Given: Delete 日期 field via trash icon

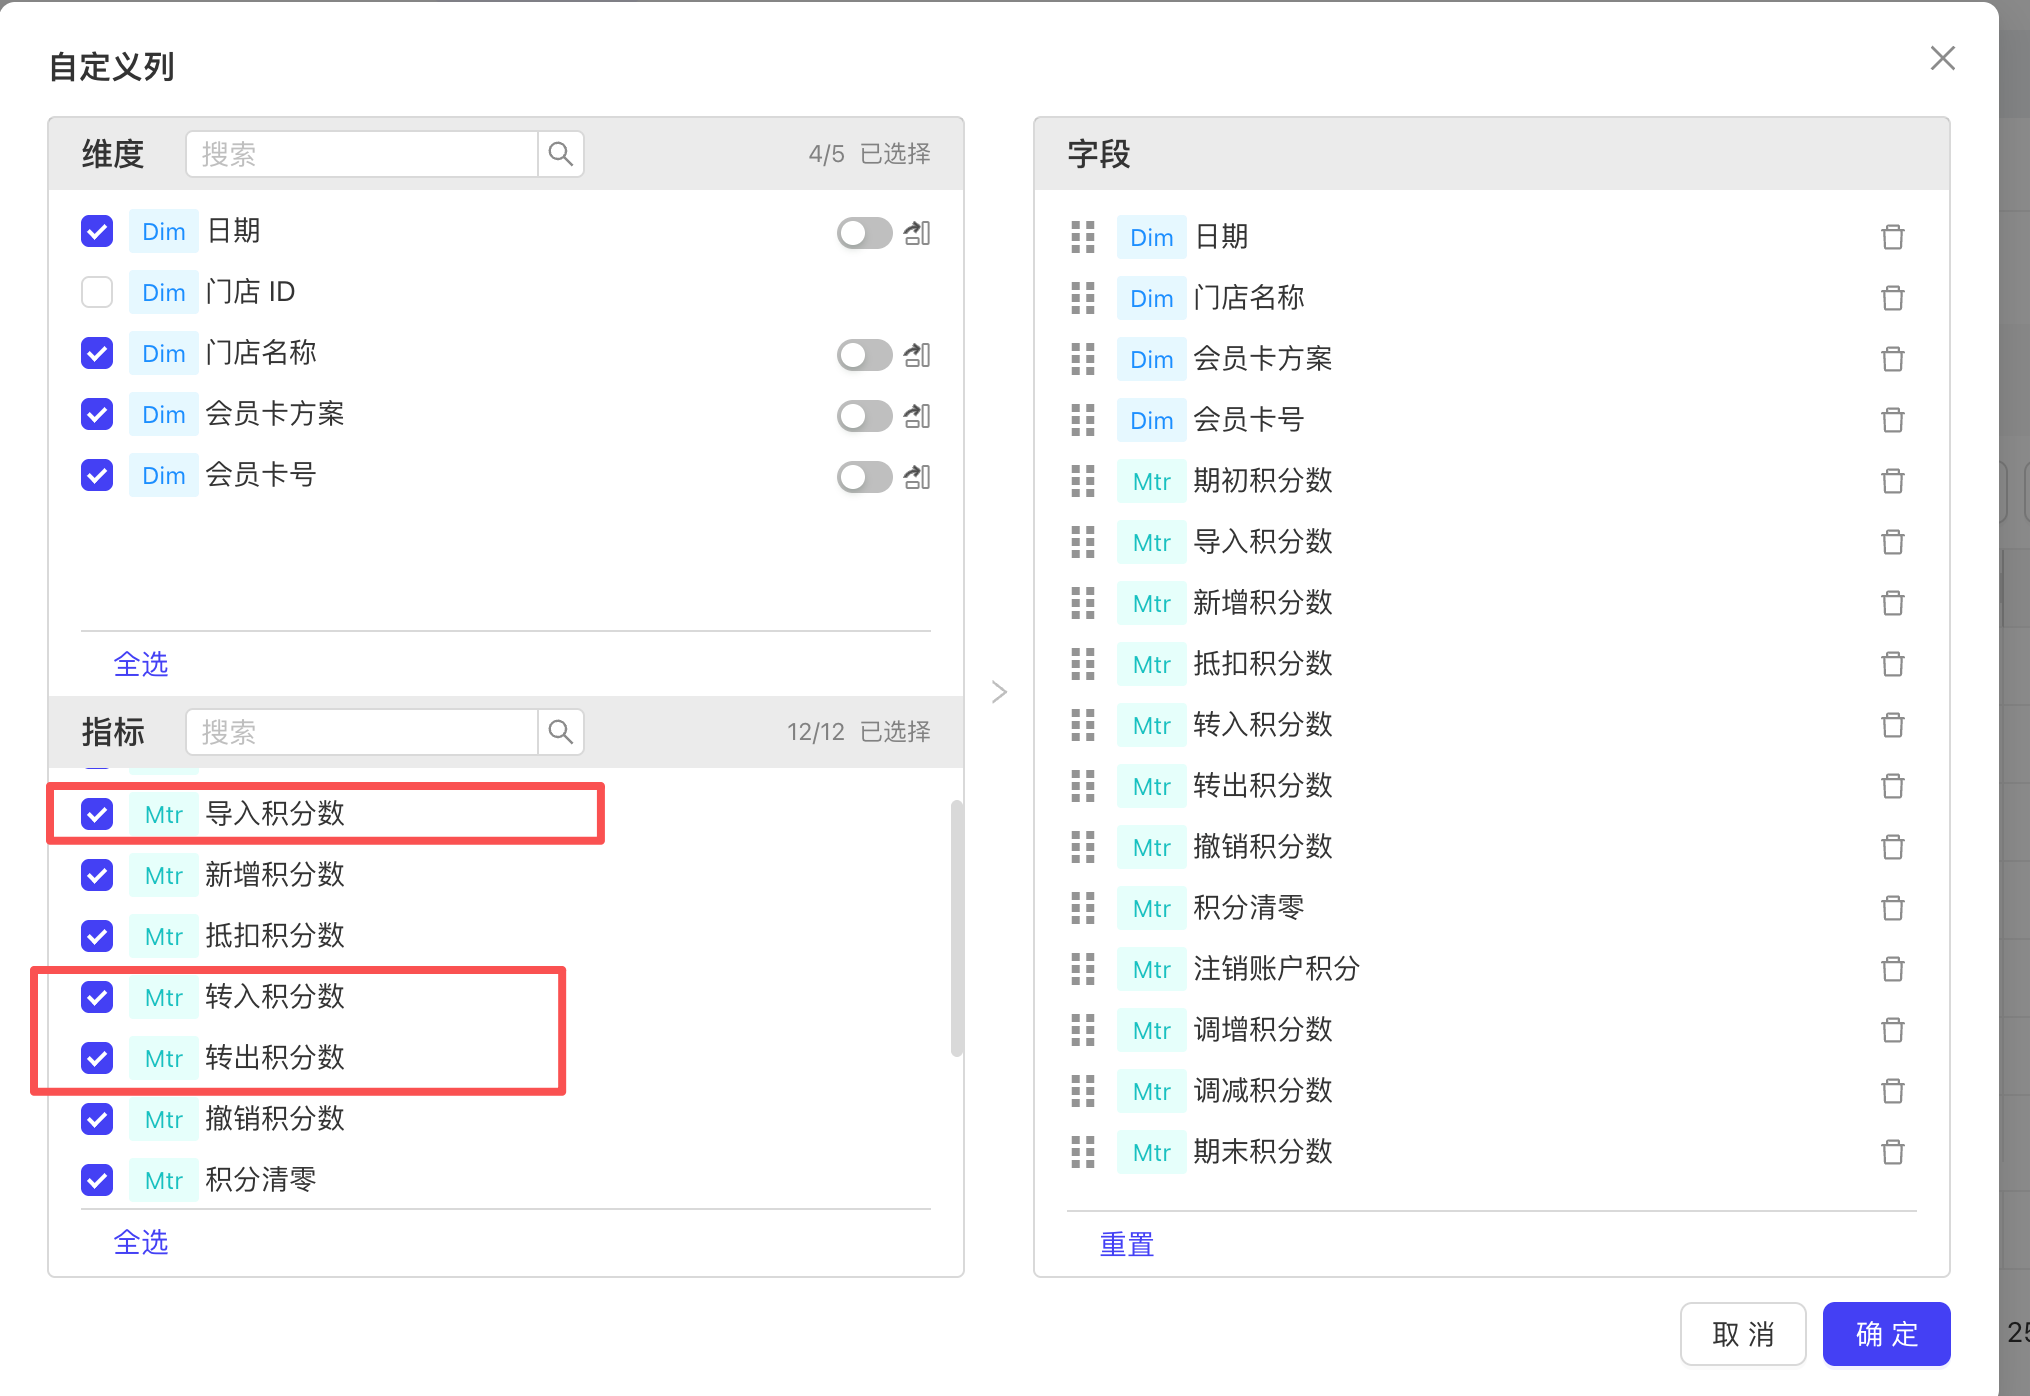Looking at the screenshot, I should click(x=1892, y=237).
